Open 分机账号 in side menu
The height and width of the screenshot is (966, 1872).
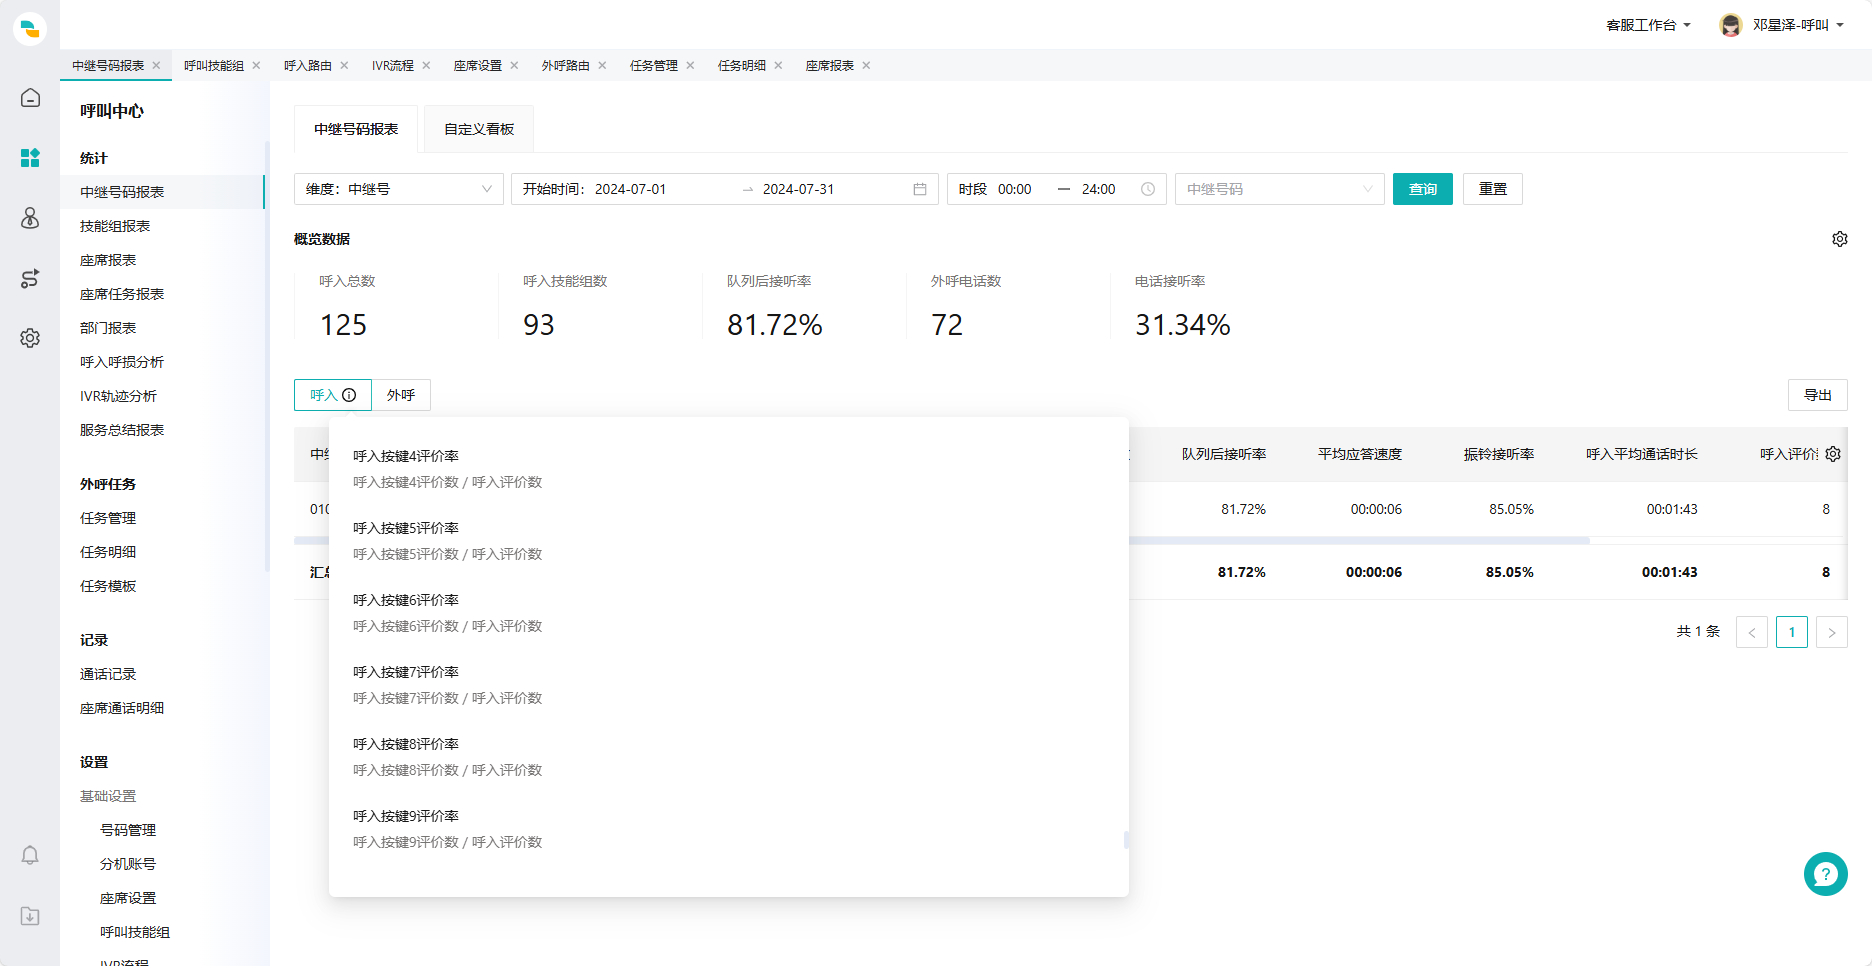[x=128, y=864]
